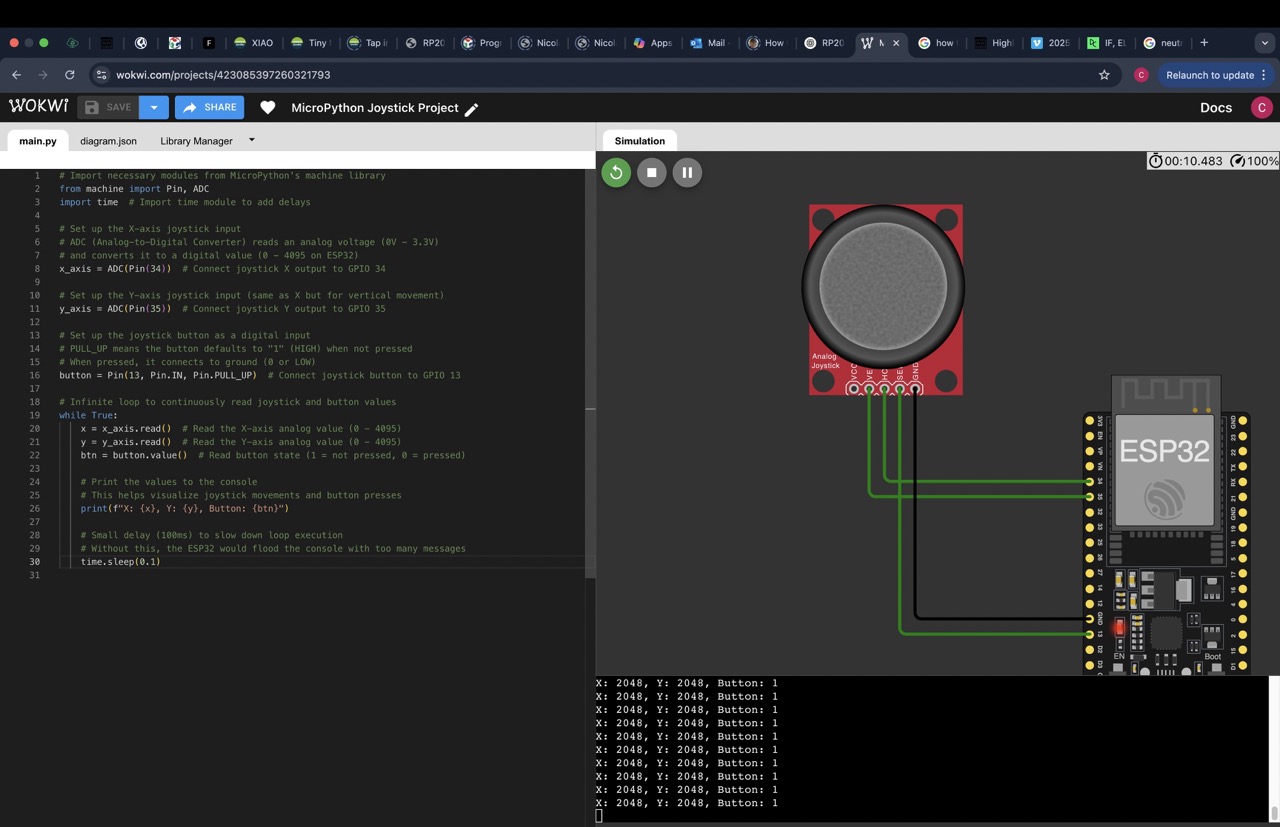Switch to the neutr browser tab
This screenshot has height=827, width=1280.
[1162, 43]
